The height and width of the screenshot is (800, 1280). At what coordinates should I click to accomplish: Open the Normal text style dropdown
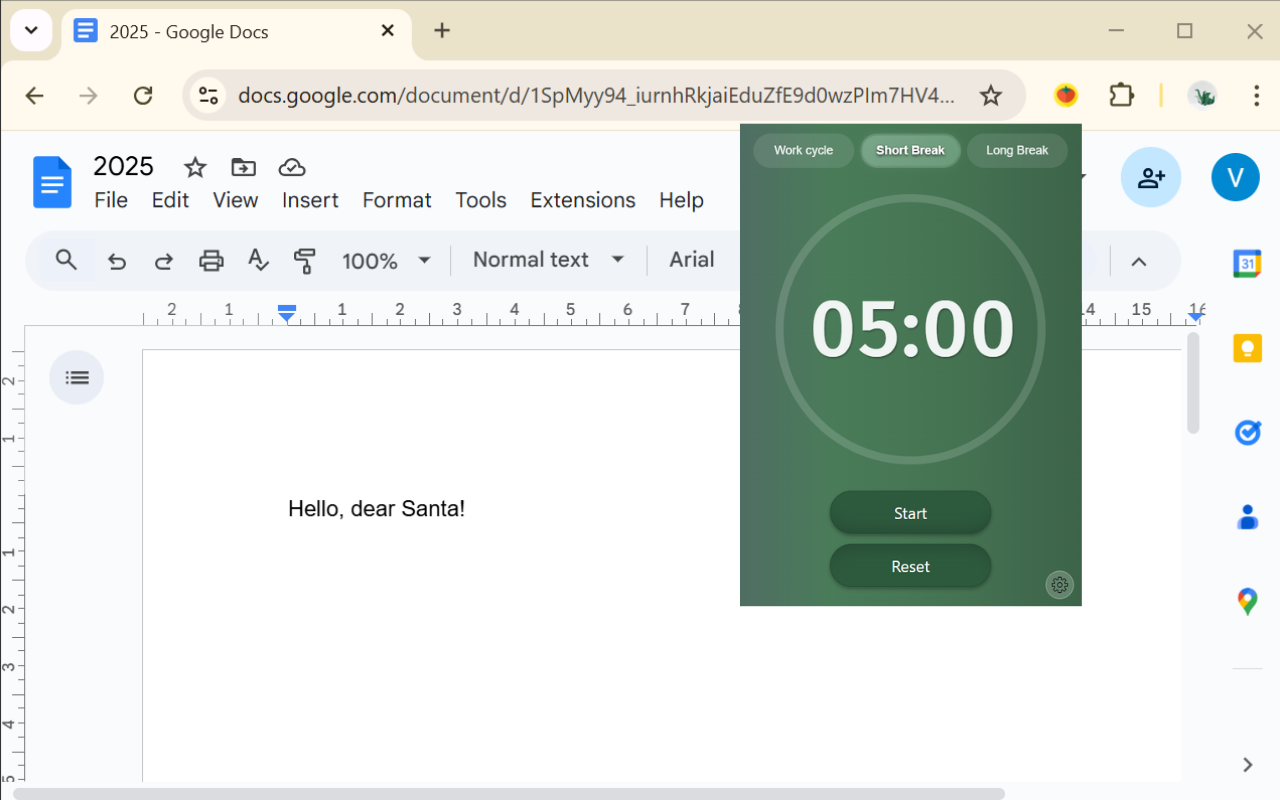click(548, 260)
